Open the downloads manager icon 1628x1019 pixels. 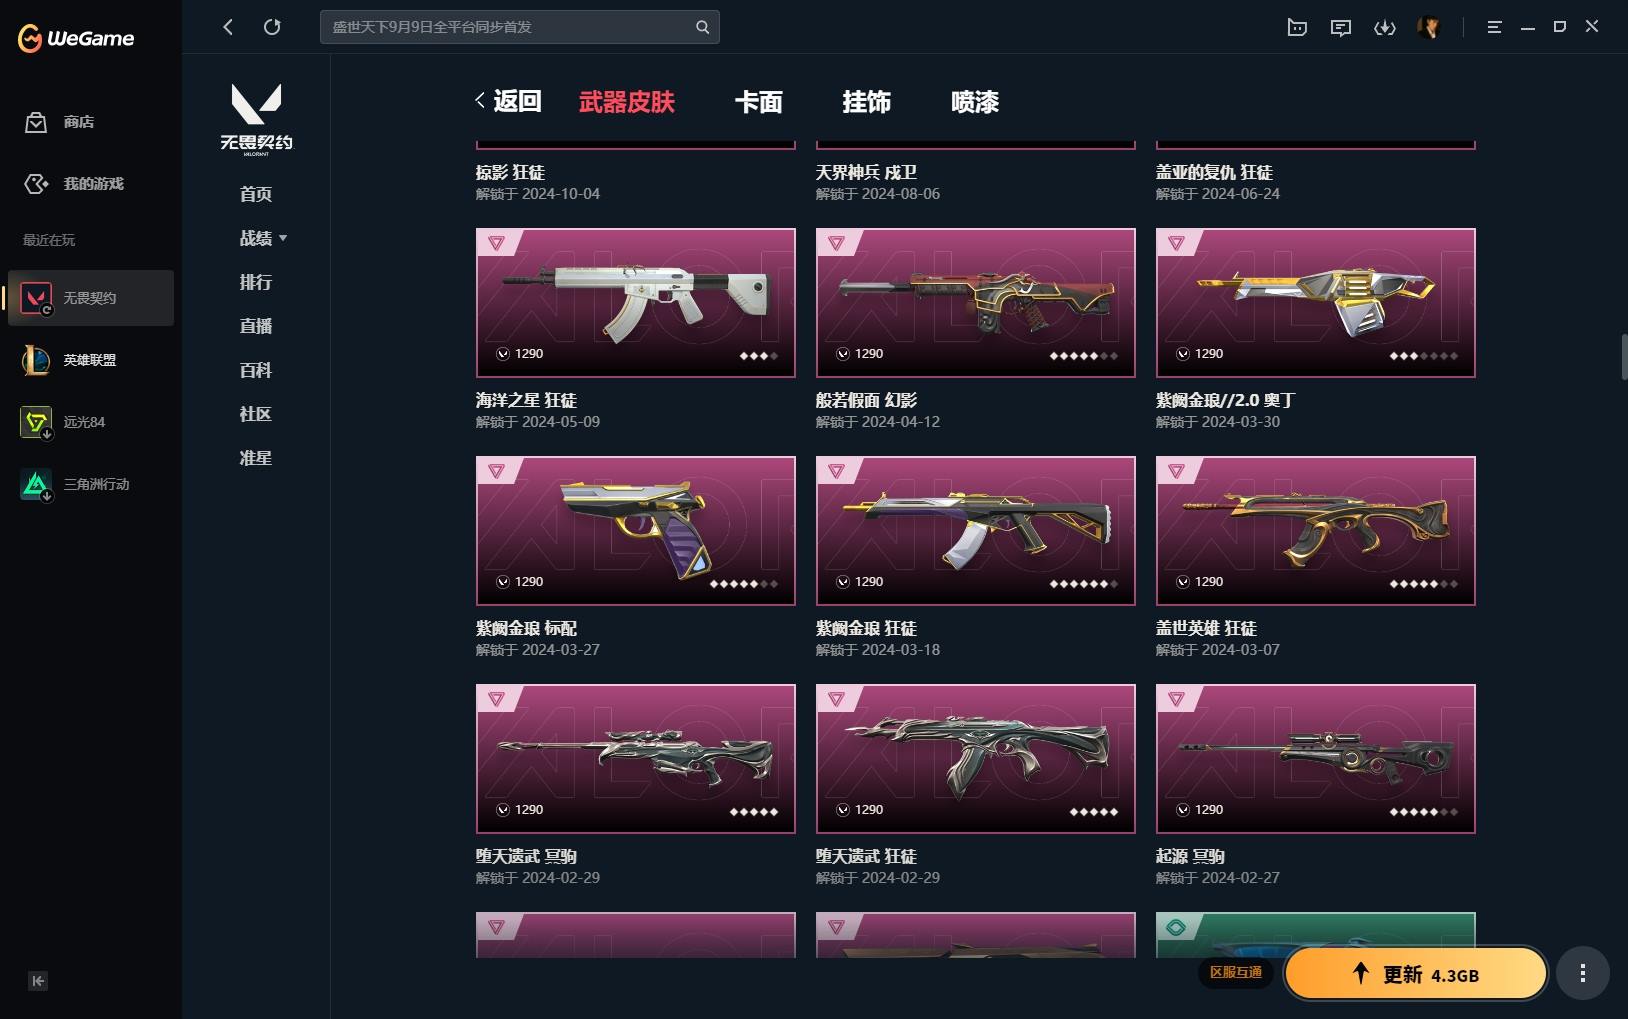[1385, 27]
